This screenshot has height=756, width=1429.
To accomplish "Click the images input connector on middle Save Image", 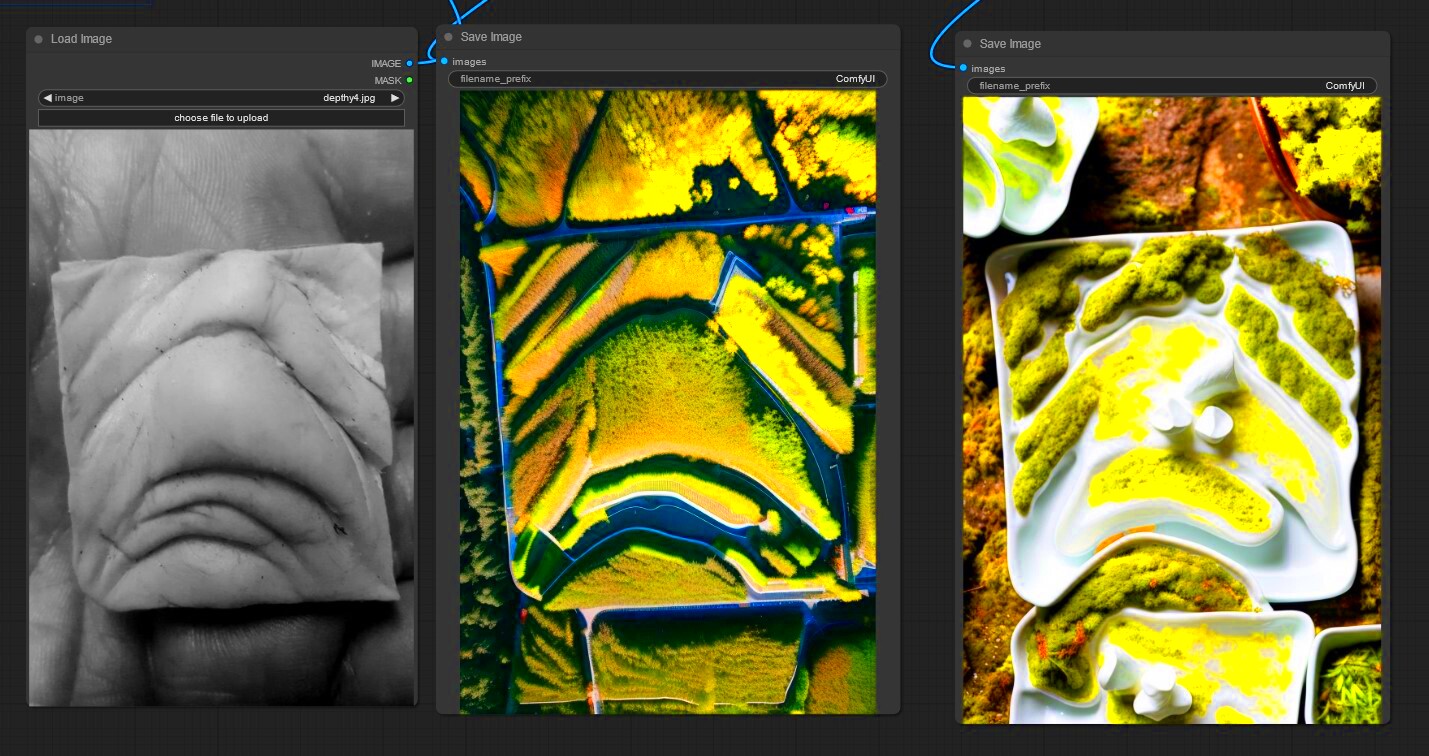I will [x=445, y=61].
